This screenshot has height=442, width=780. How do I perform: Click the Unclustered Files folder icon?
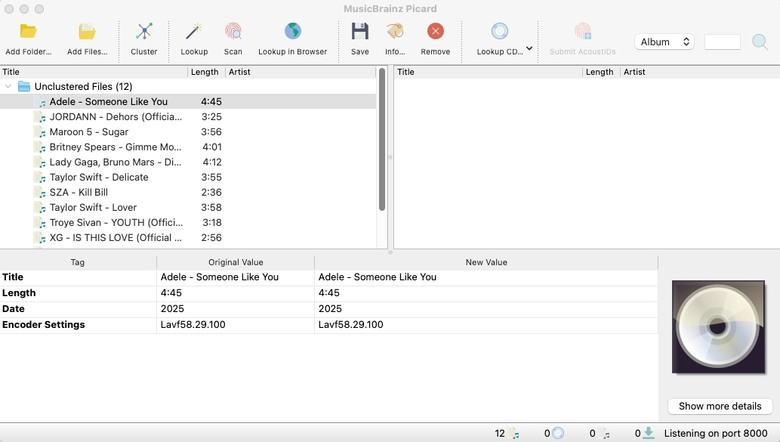tap(24, 87)
